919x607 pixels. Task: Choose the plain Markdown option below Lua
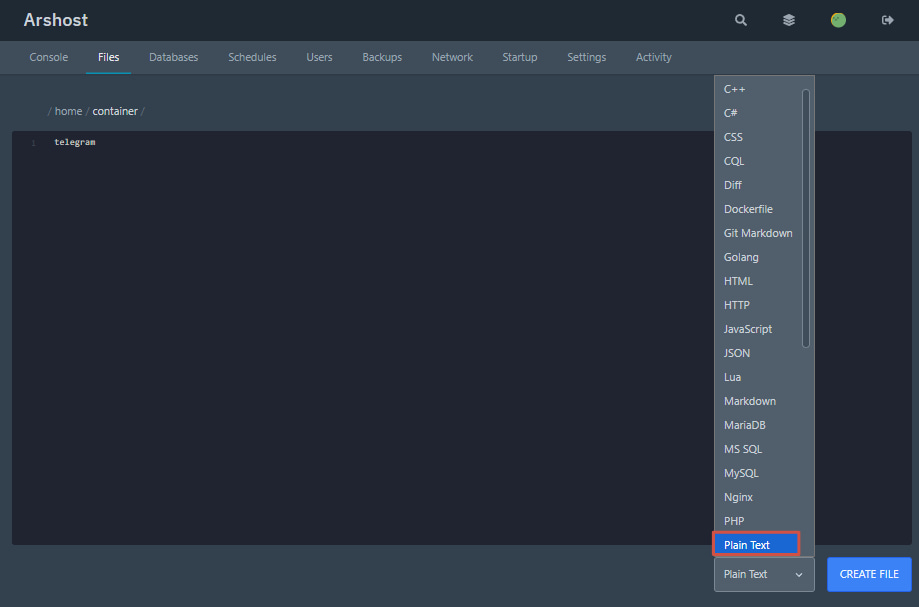[757, 401]
